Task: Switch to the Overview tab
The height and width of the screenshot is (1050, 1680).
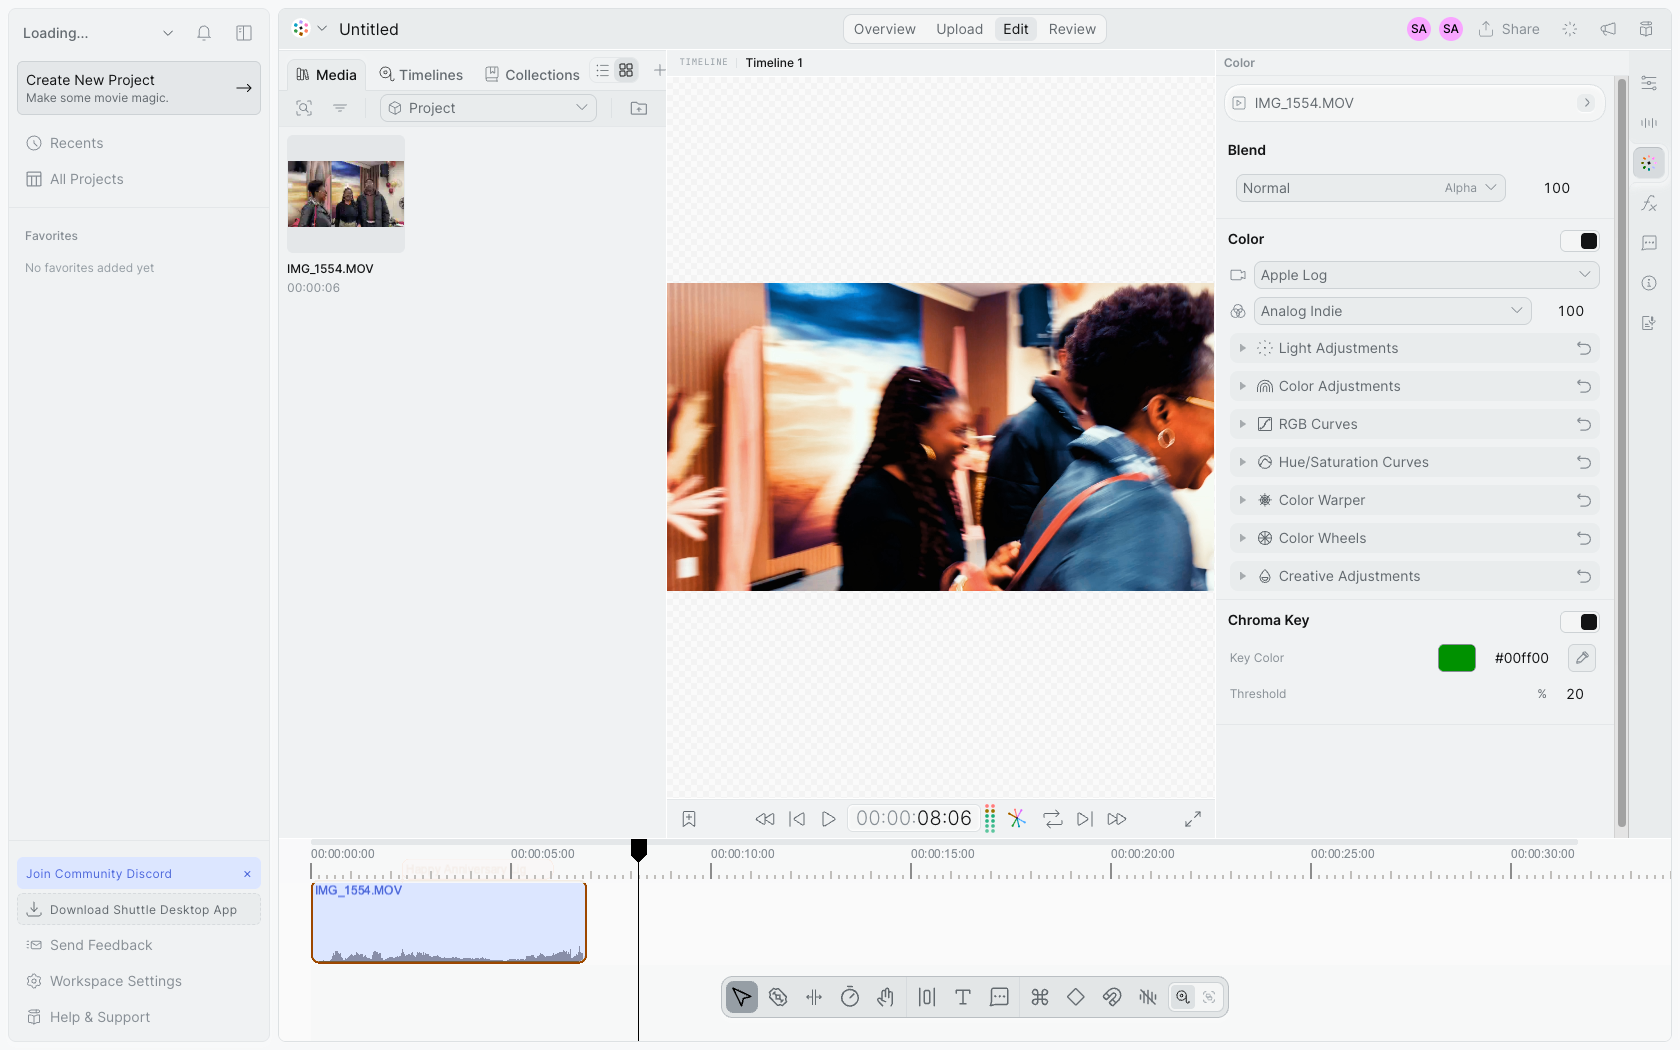Action: click(x=885, y=29)
